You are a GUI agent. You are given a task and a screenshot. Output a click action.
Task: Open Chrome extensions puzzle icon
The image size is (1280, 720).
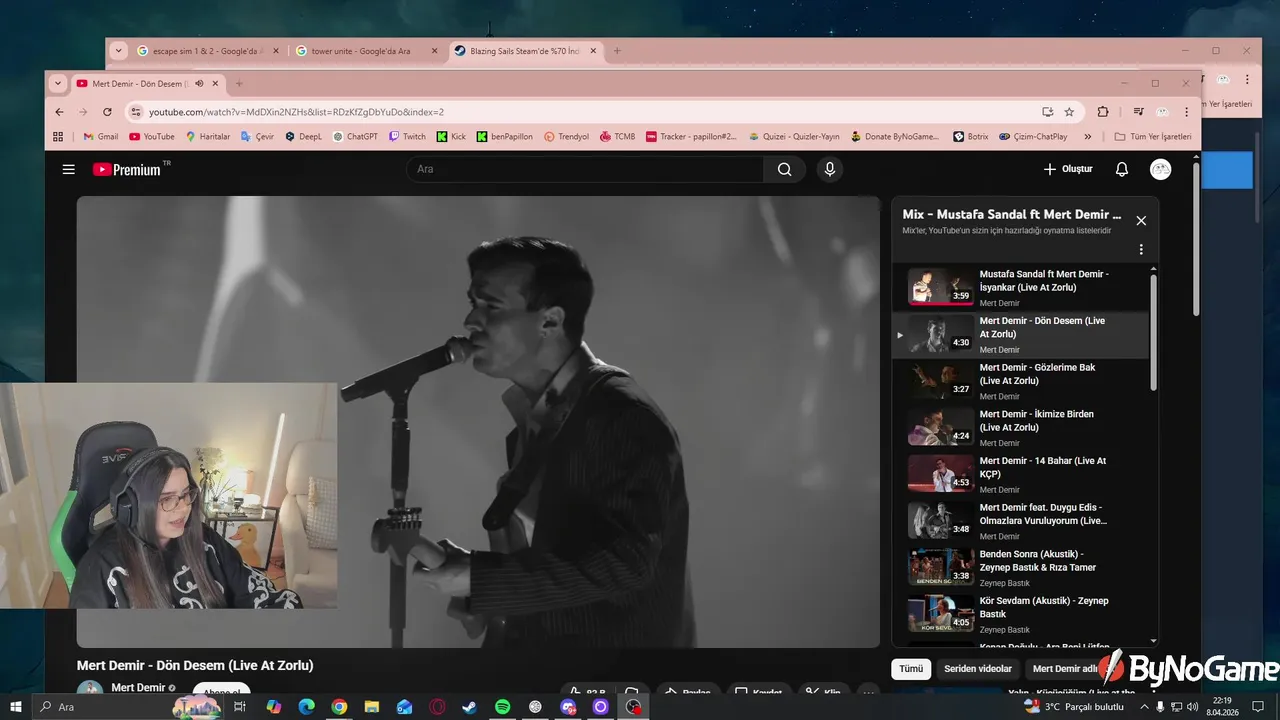pos(1103,112)
